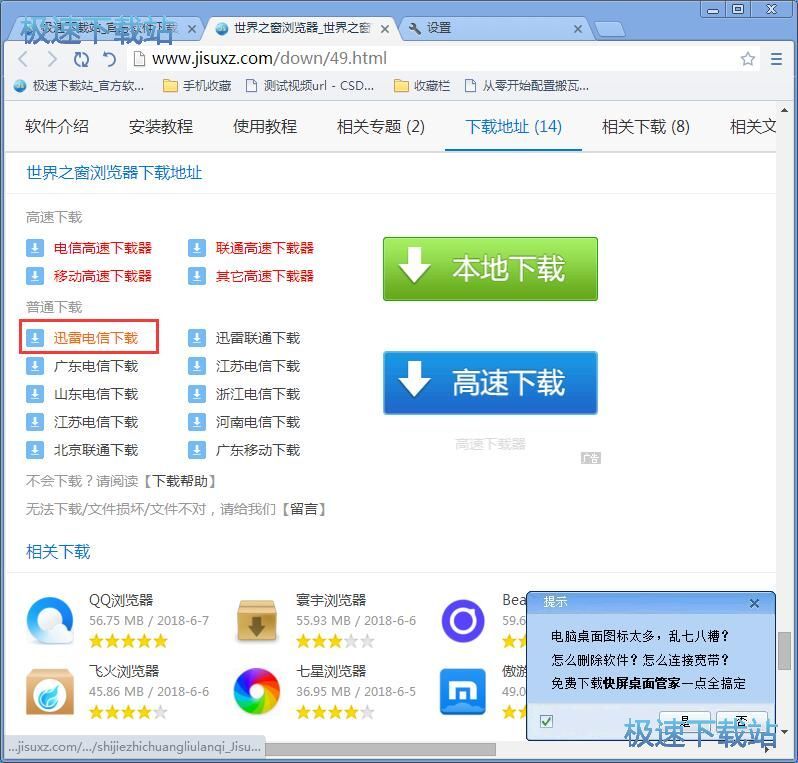This screenshot has height=763, width=798.
Task: Open a new tab with the new-tab button
Action: pos(609,29)
